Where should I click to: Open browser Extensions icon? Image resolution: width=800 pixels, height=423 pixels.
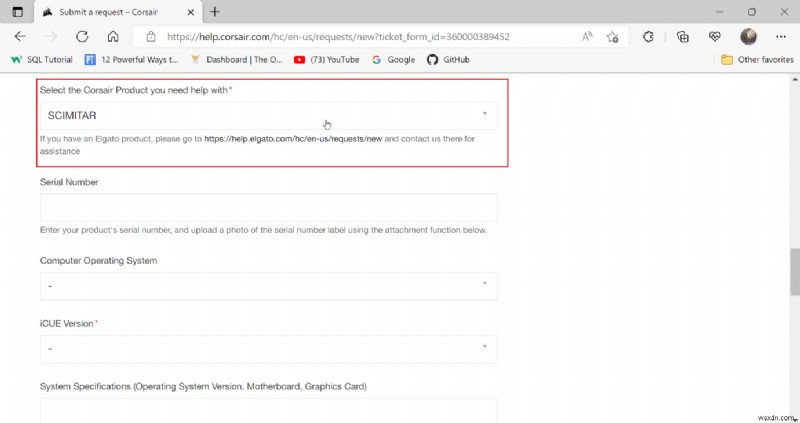[x=648, y=37]
